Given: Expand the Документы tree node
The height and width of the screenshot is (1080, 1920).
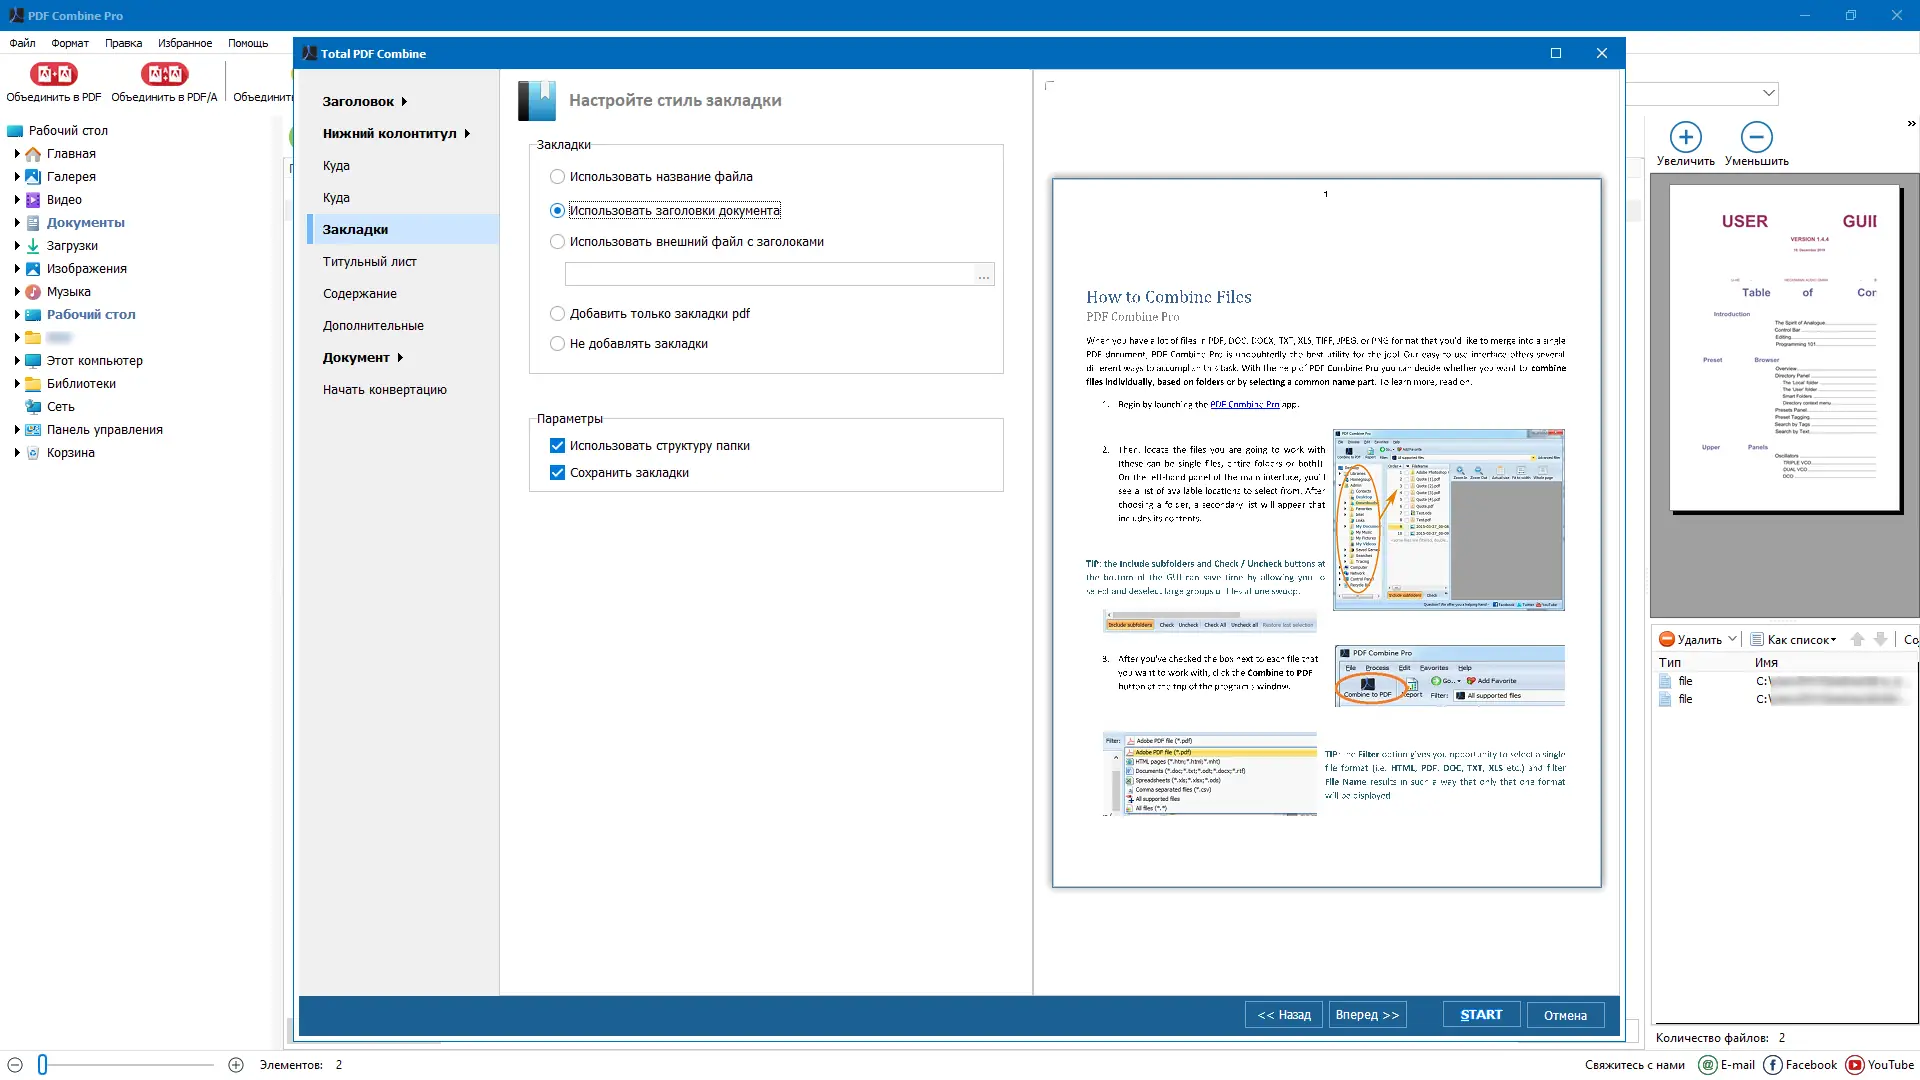Looking at the screenshot, I should (x=17, y=223).
